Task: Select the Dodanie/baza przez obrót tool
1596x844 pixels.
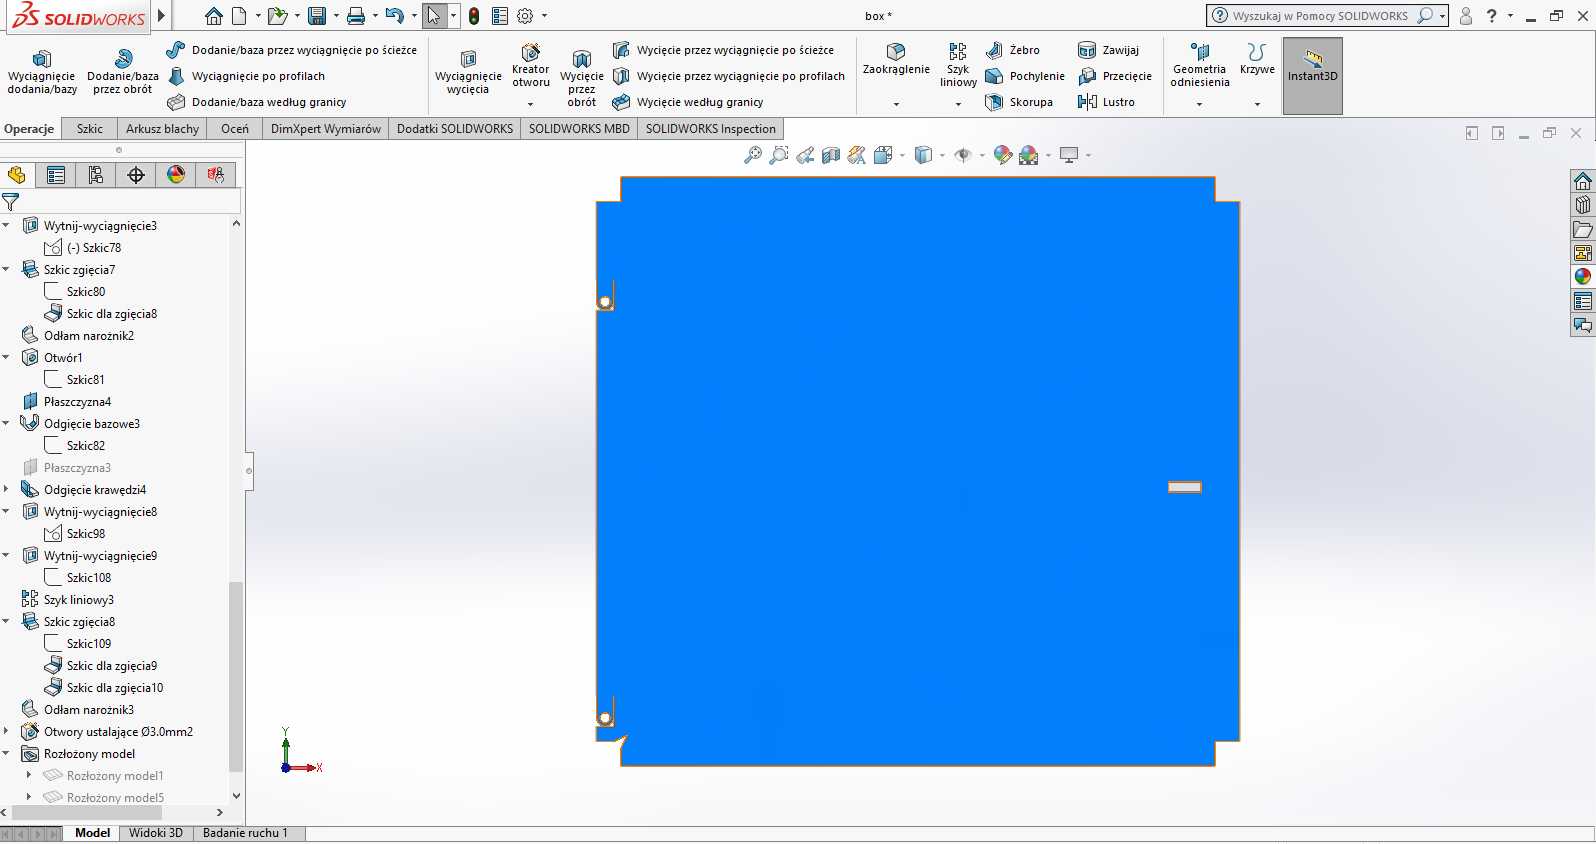Action: point(123,72)
